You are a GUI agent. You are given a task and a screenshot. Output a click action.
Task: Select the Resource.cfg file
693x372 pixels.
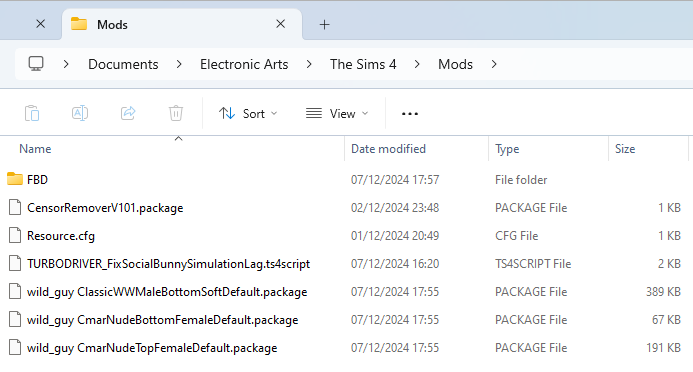tap(61, 236)
